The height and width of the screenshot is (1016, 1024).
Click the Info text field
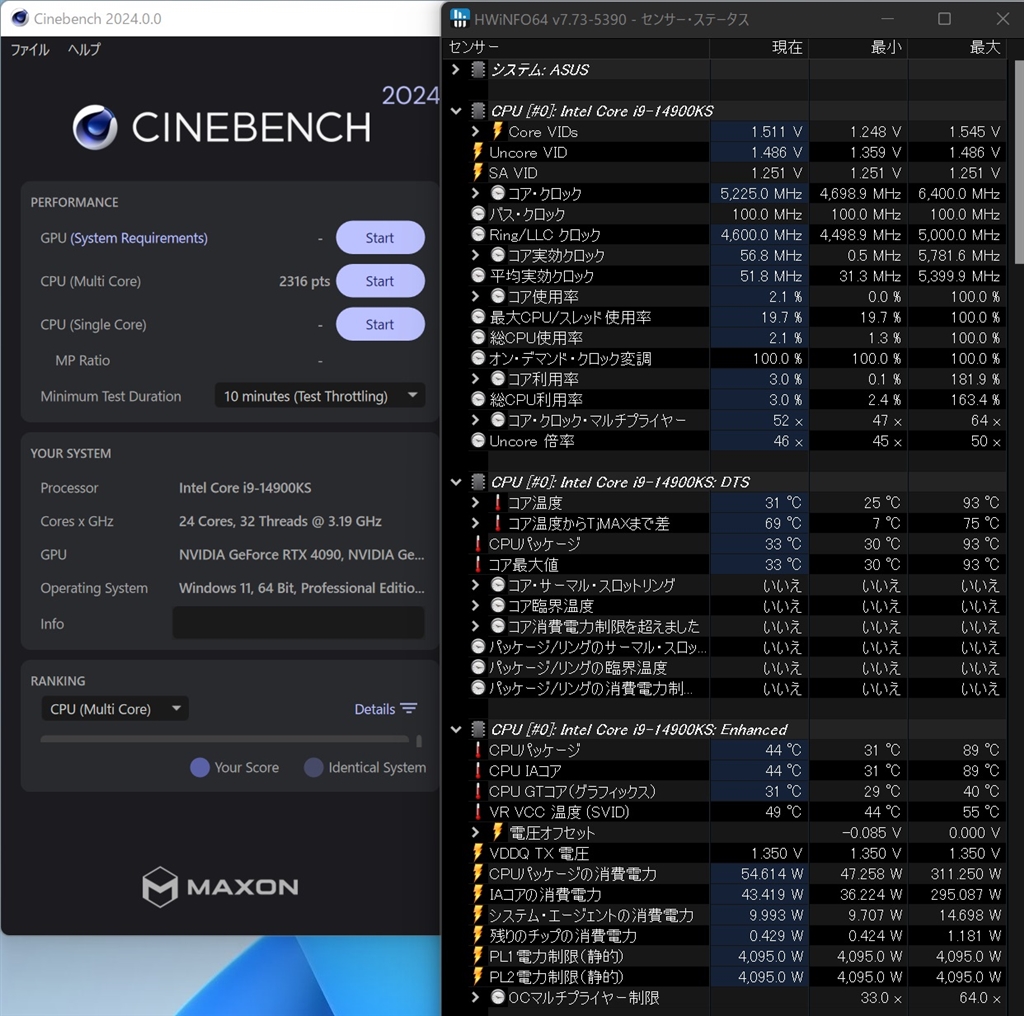coord(298,623)
